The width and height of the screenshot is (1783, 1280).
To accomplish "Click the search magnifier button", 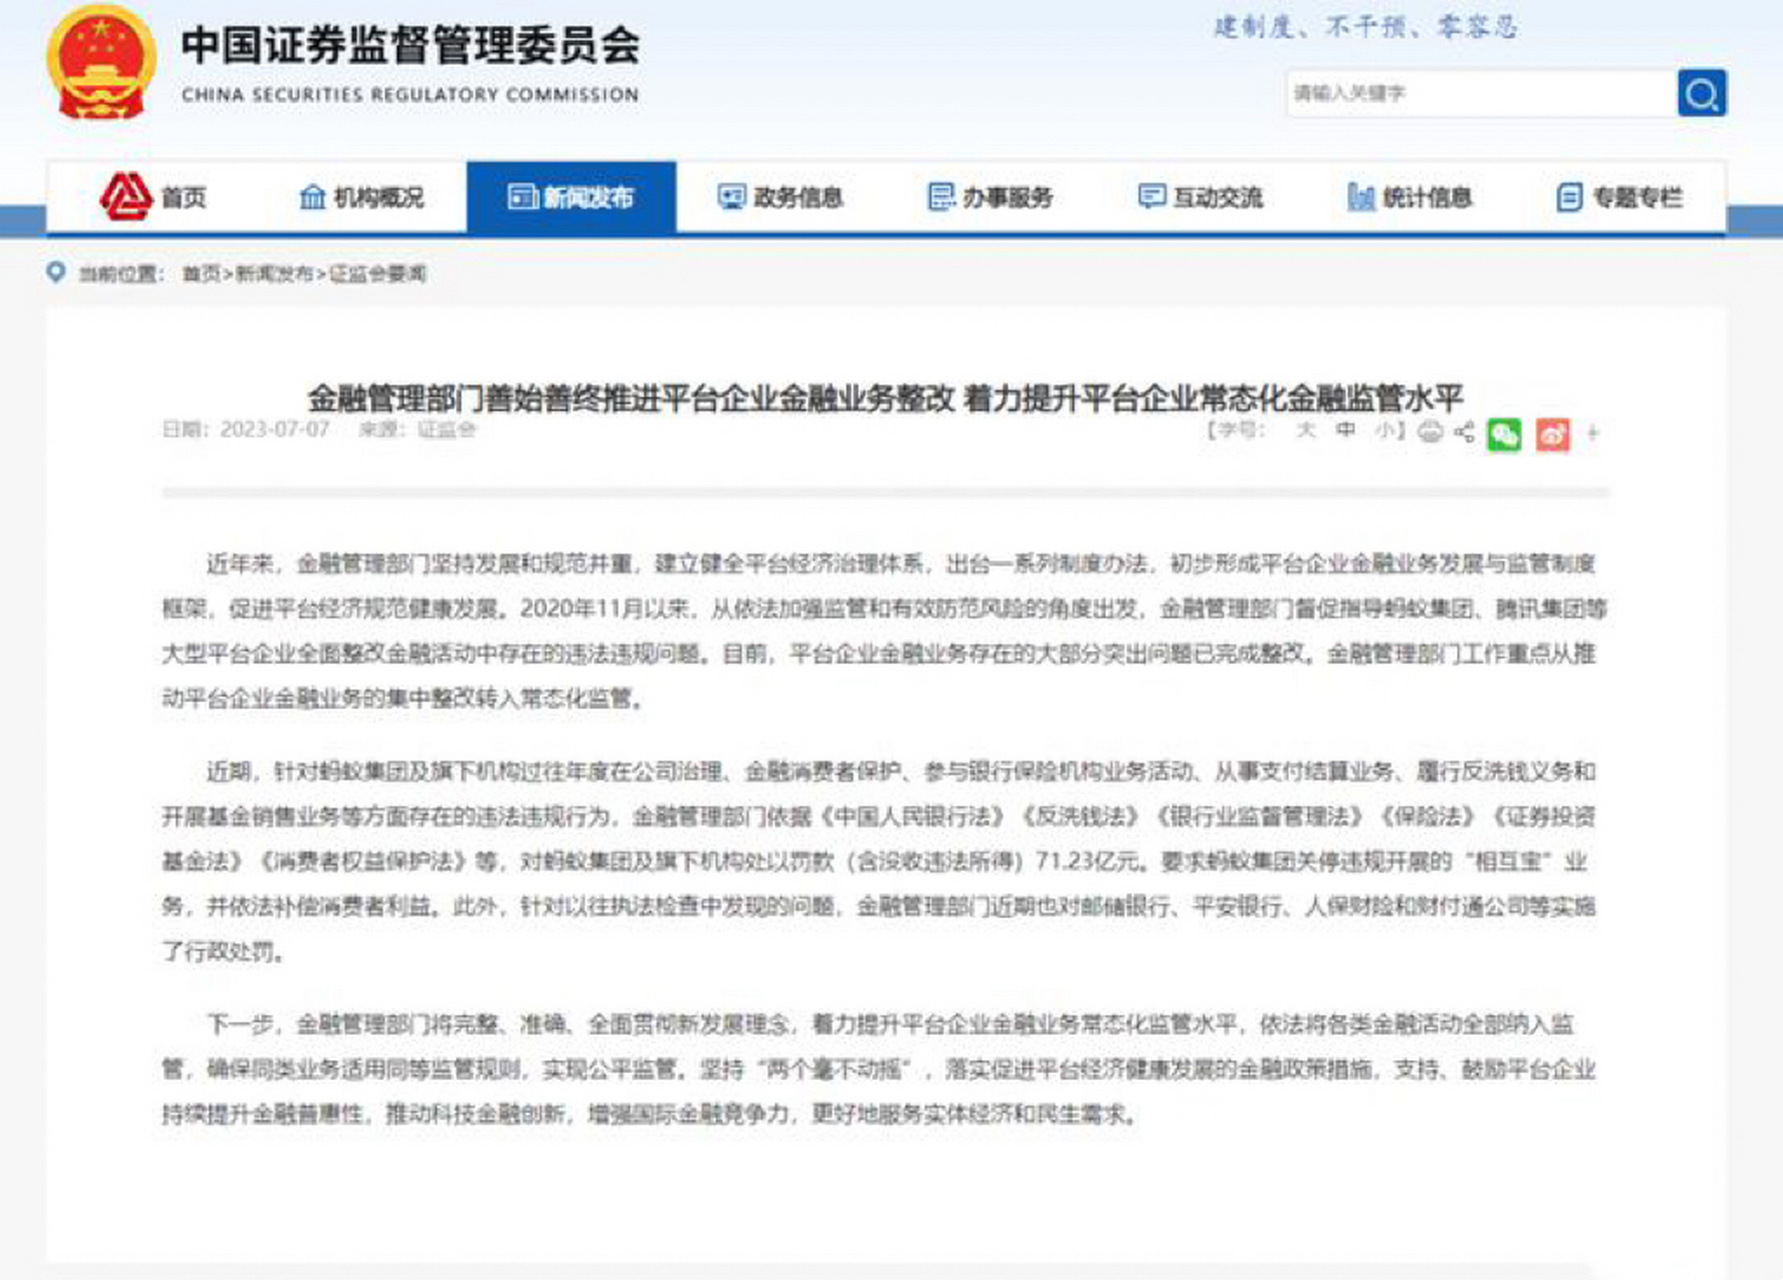I will coord(1701,93).
